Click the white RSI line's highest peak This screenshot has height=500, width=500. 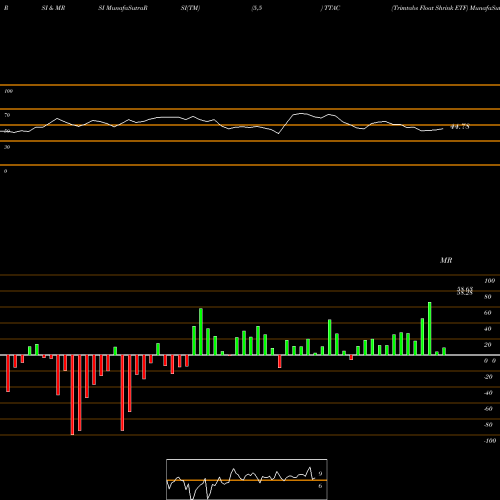pyautogui.click(x=301, y=113)
